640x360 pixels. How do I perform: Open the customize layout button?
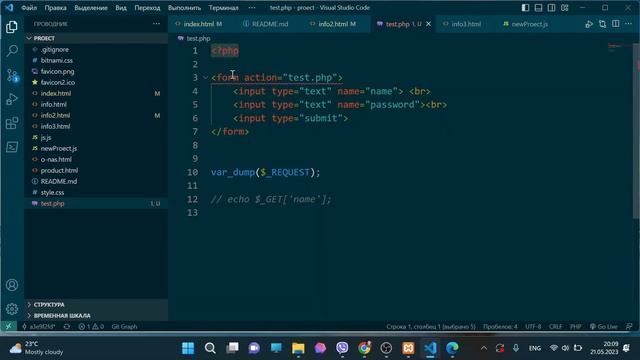click(x=564, y=8)
